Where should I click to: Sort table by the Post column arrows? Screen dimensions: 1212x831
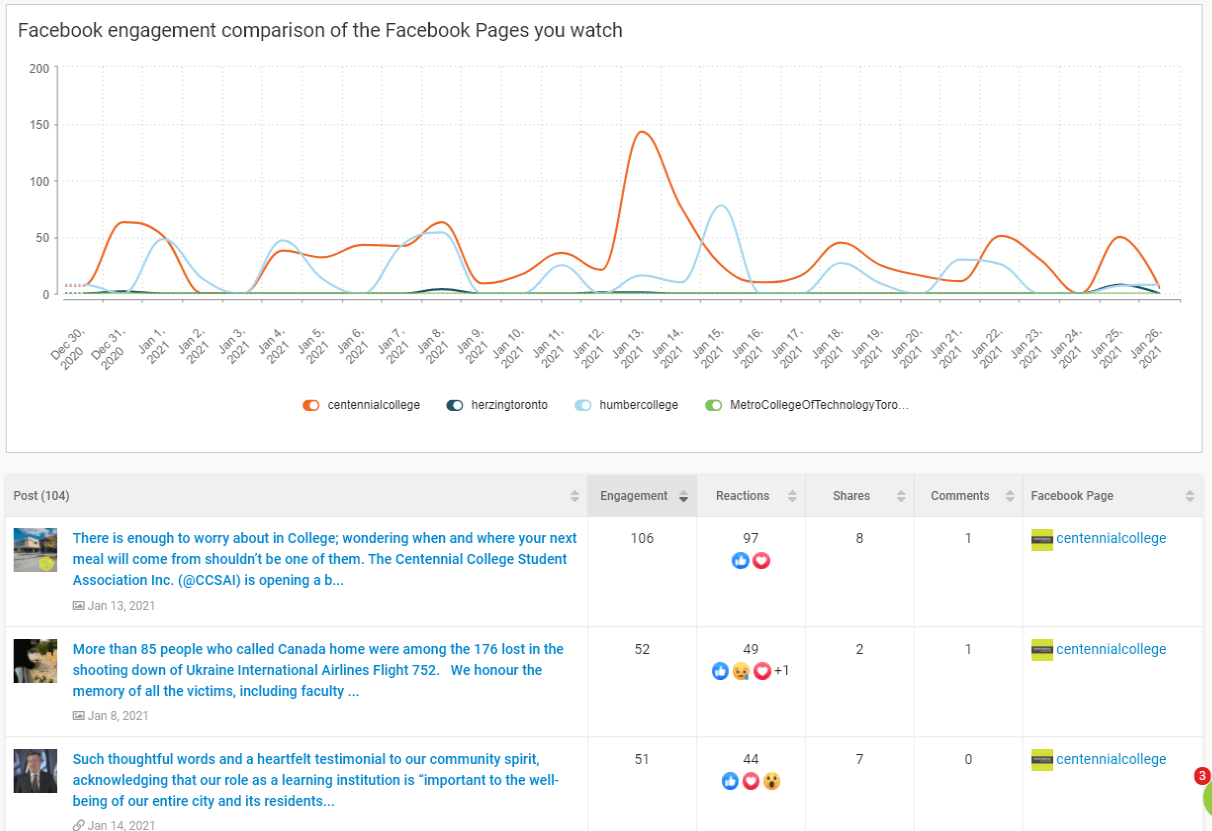click(x=575, y=496)
